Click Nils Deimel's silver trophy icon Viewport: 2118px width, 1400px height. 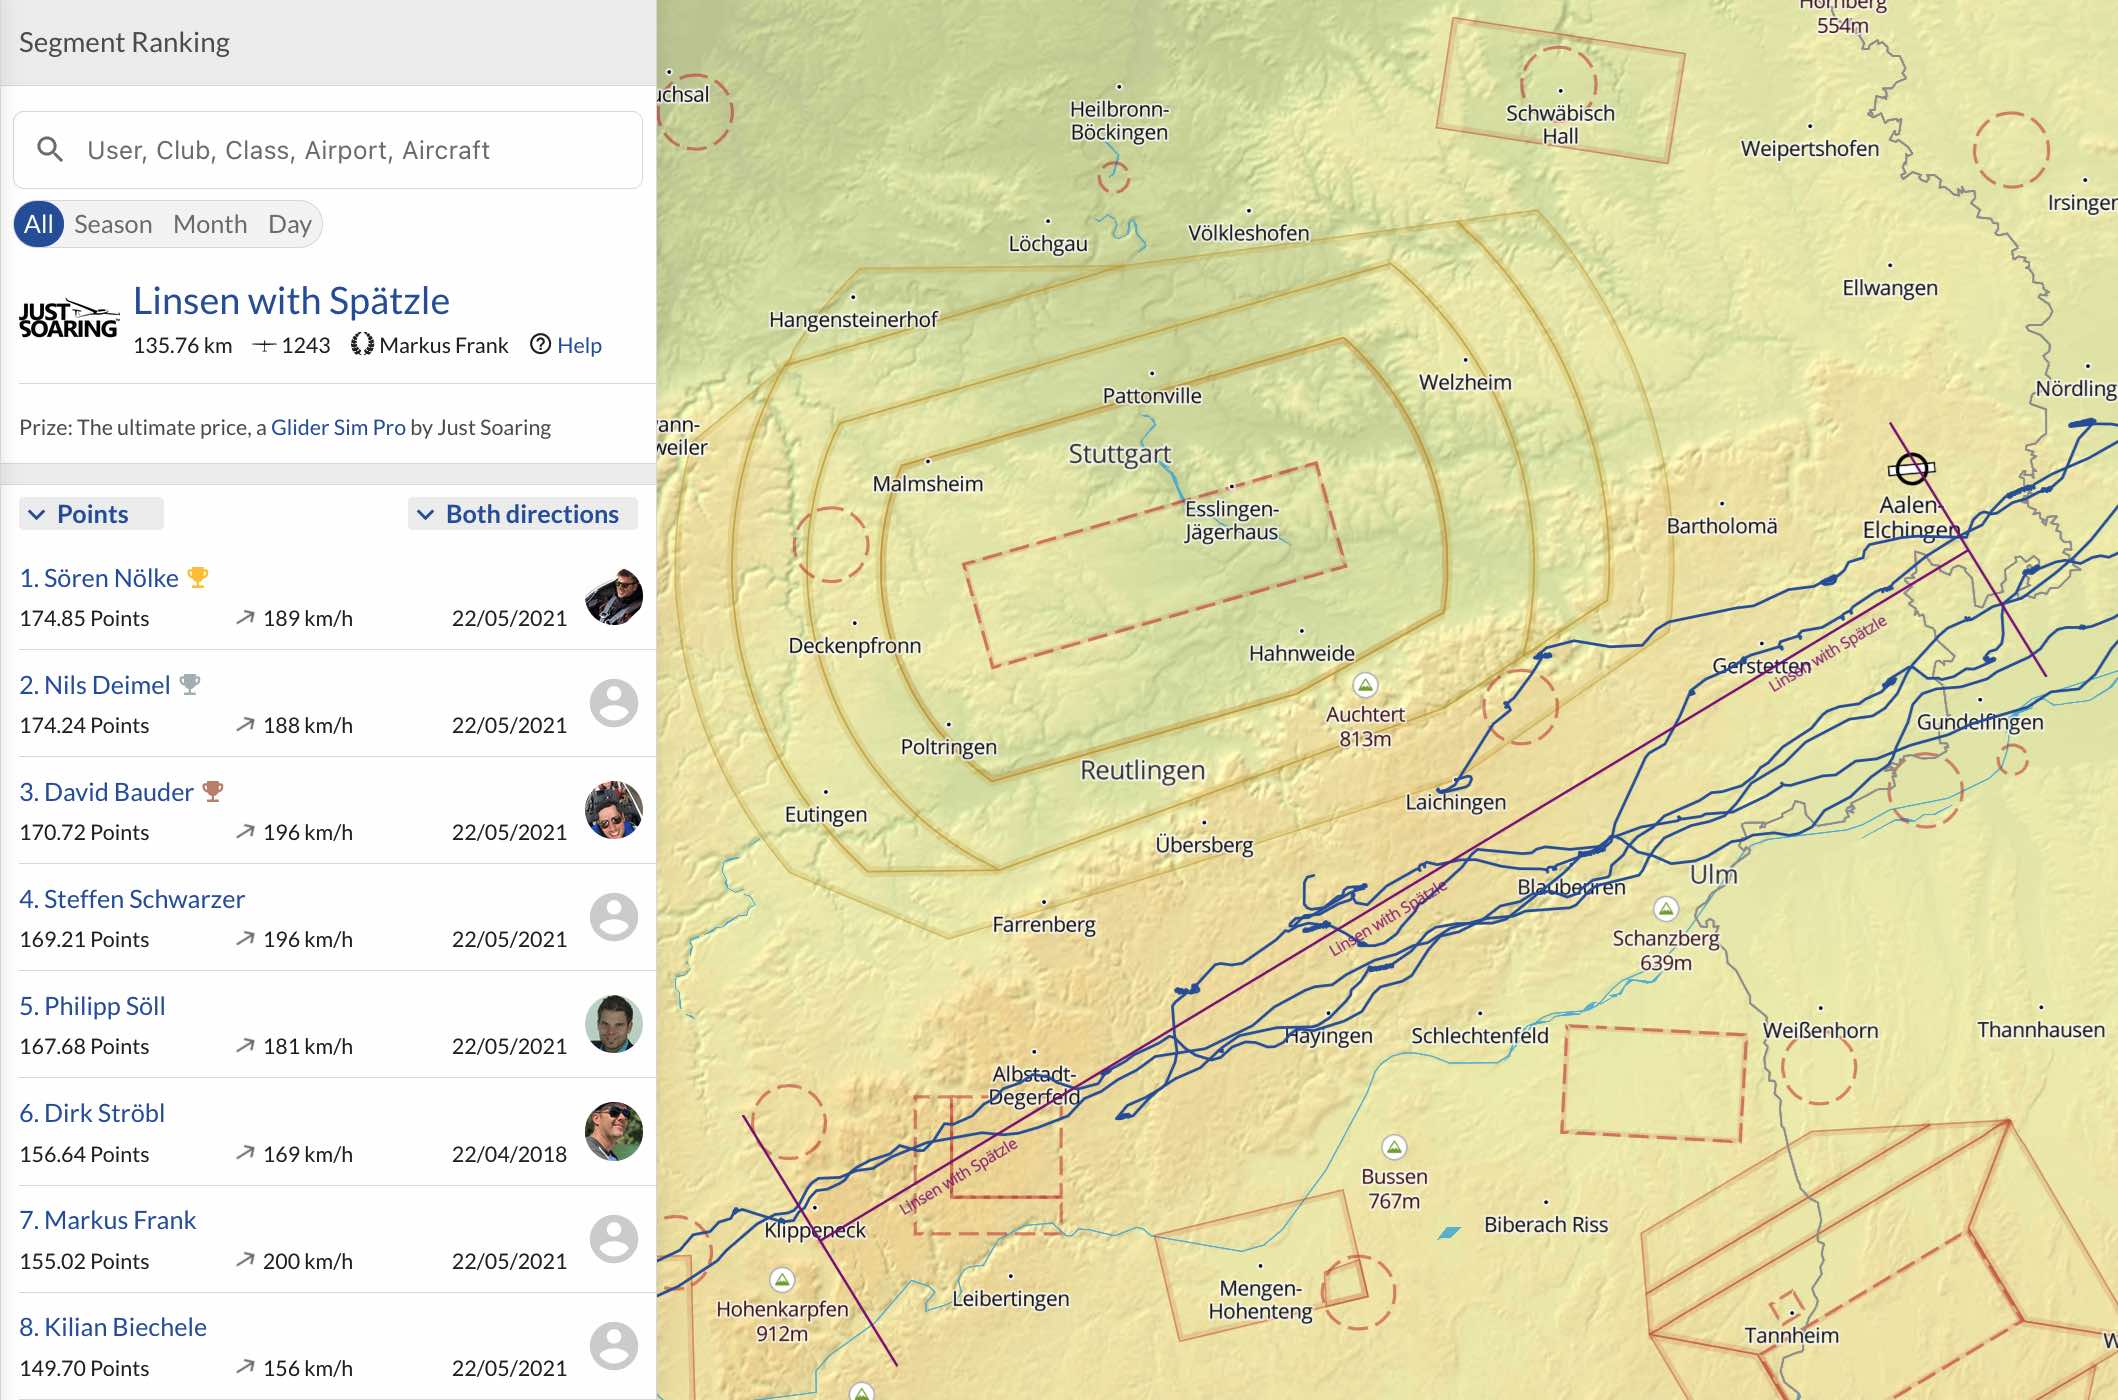tap(190, 685)
